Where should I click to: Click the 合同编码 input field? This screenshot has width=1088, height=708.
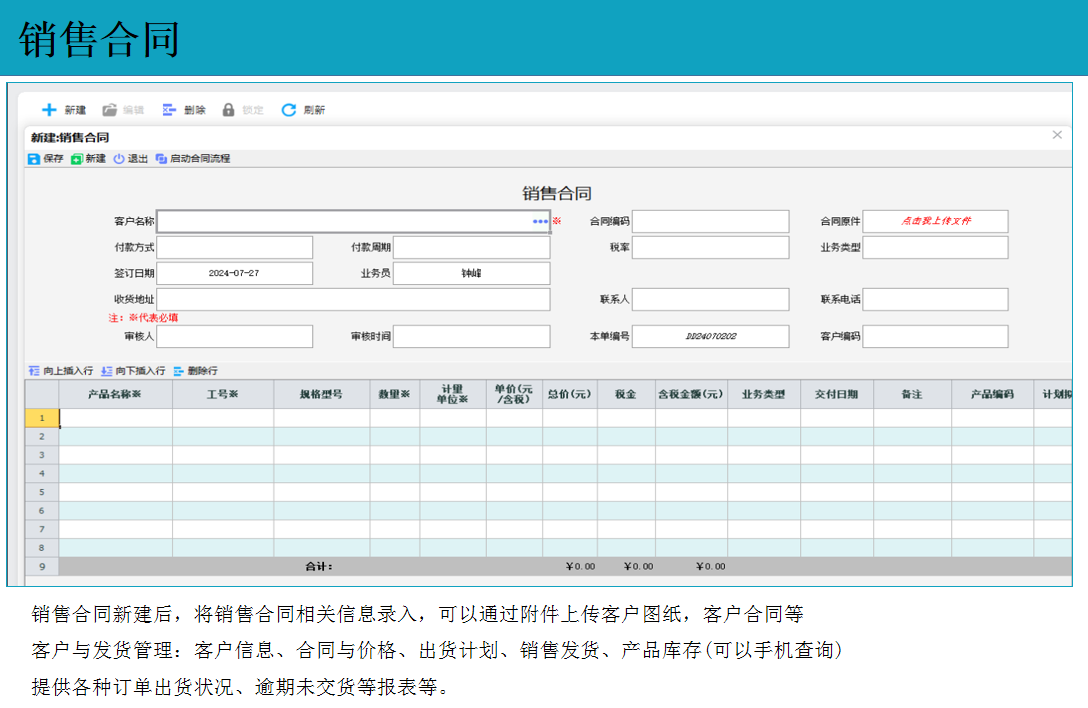(711, 221)
